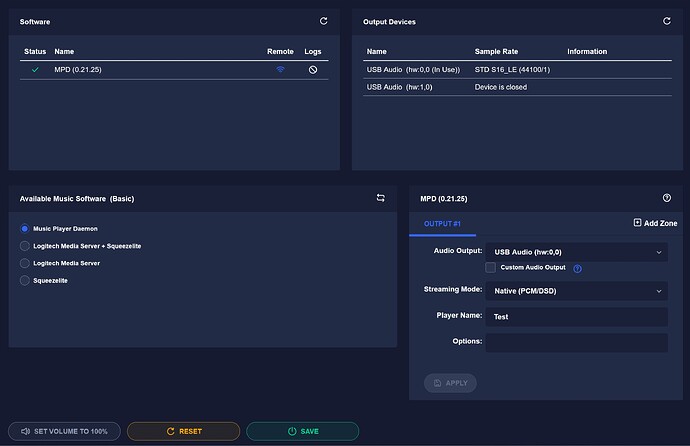Viewport: 690px width, 446px height.
Task: Click the SAVE button
Action: [303, 431]
